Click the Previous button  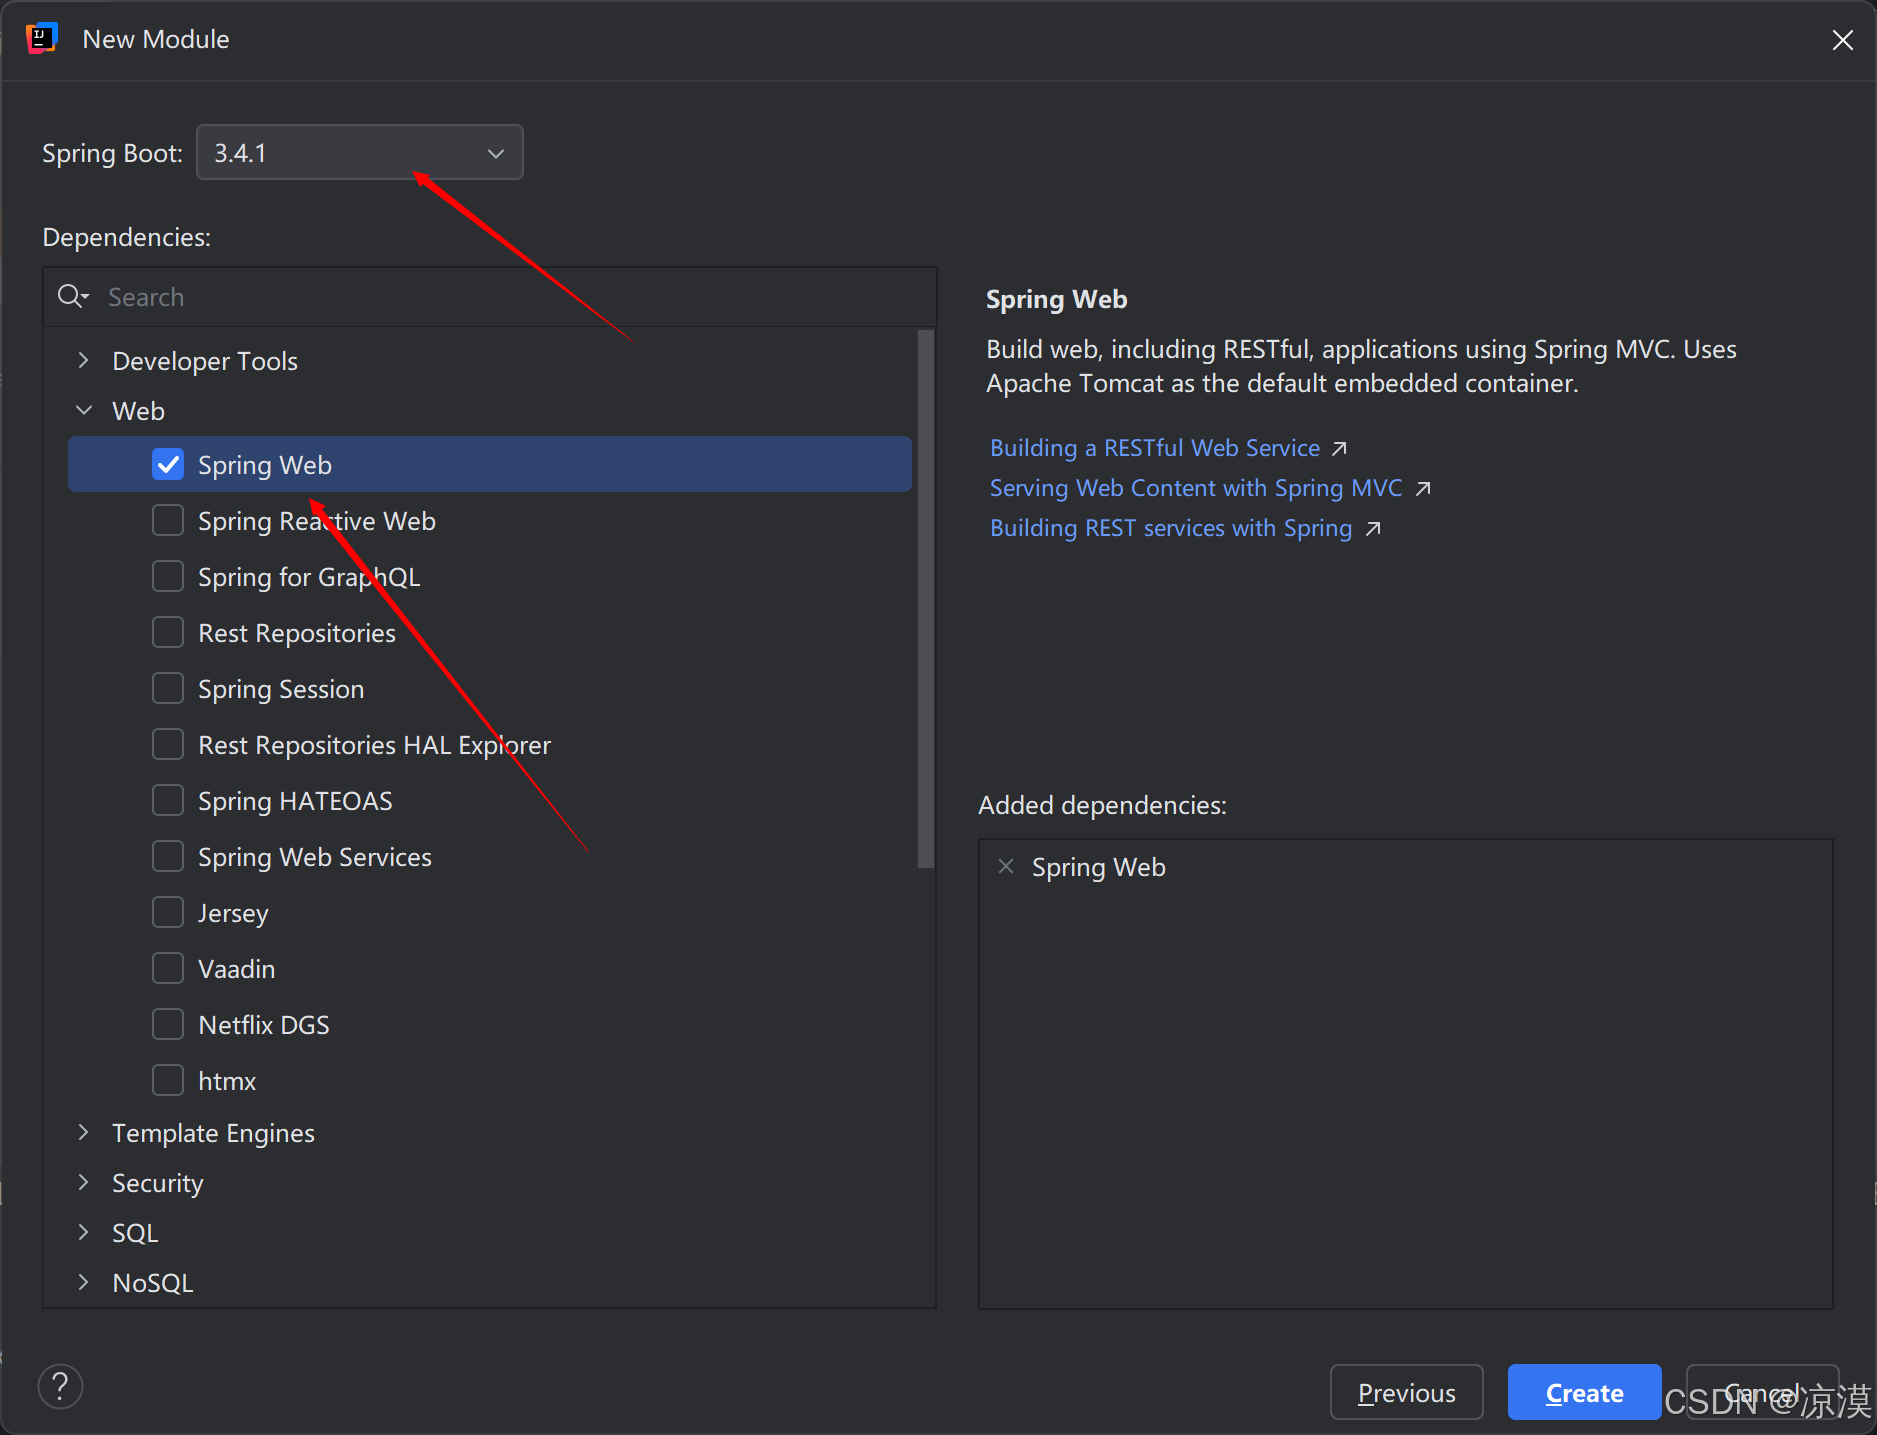click(1406, 1392)
